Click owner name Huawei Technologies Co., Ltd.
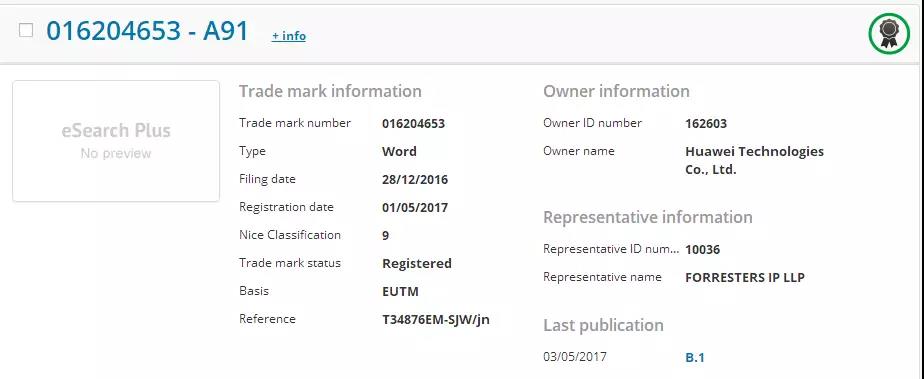Viewport: 924px width, 379px height. tap(754, 160)
